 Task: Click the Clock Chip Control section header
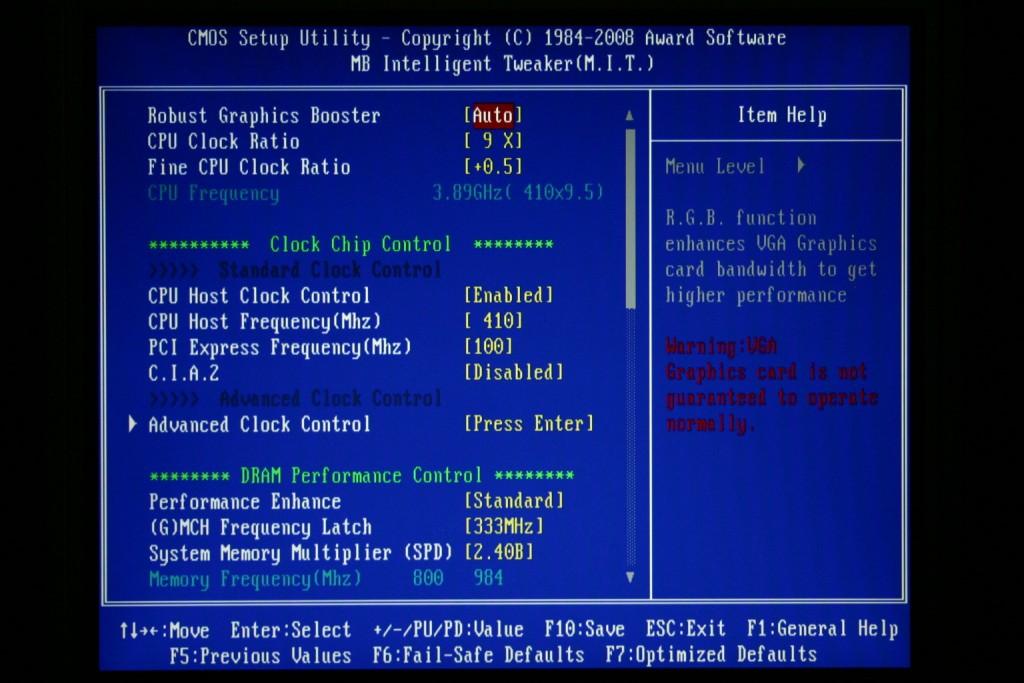tap(360, 244)
